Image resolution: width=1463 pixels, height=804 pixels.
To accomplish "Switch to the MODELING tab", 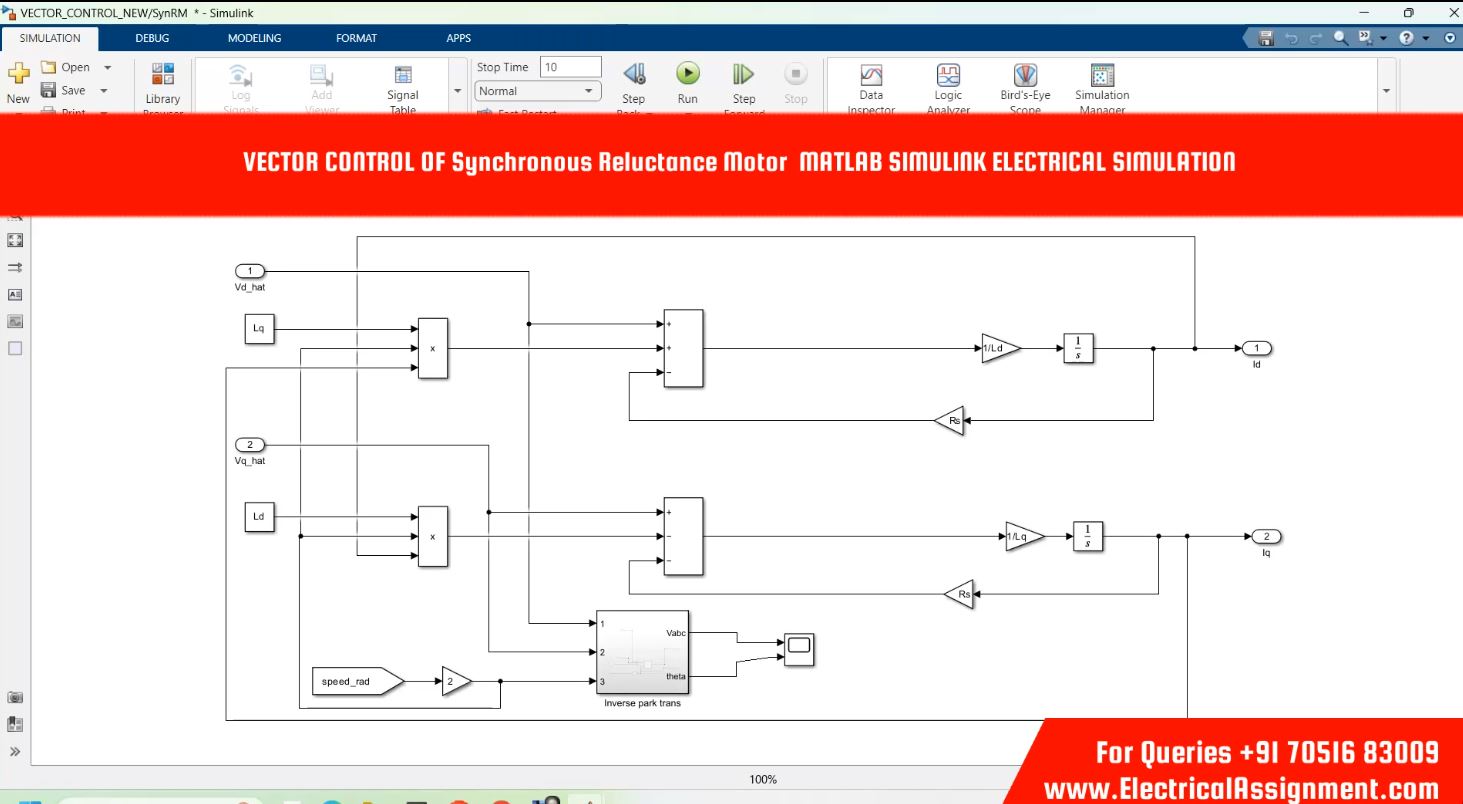I will (254, 38).
